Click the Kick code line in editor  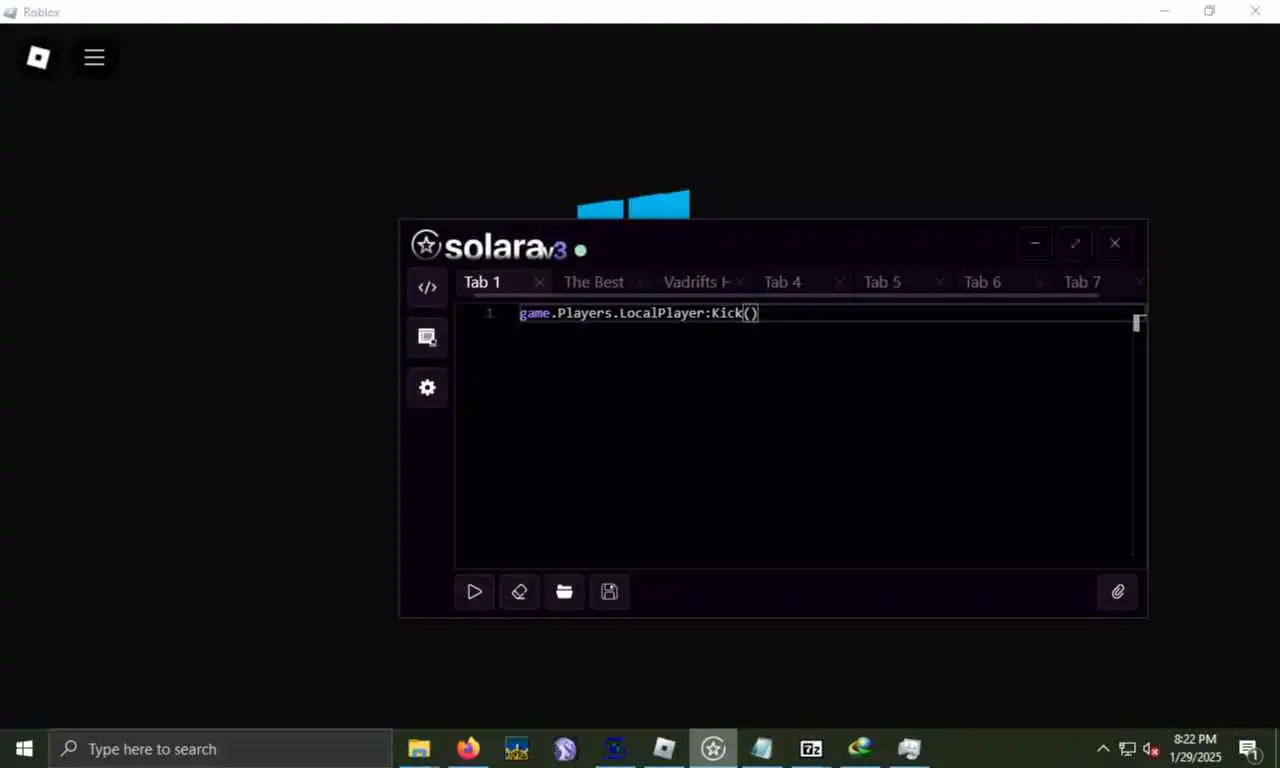point(639,313)
